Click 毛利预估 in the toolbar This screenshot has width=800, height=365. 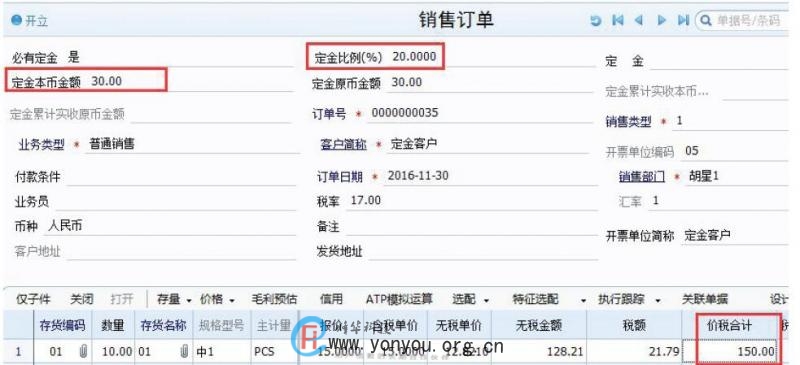point(274,299)
